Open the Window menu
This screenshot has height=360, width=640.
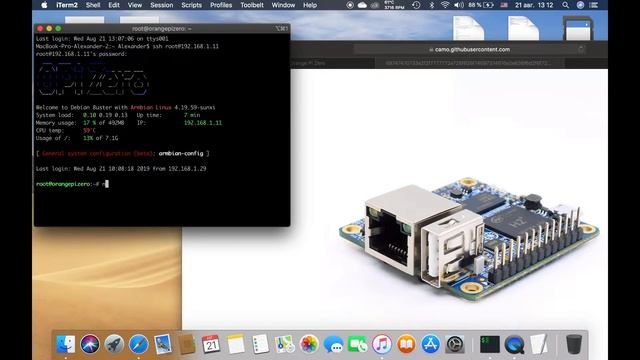tap(283, 5)
